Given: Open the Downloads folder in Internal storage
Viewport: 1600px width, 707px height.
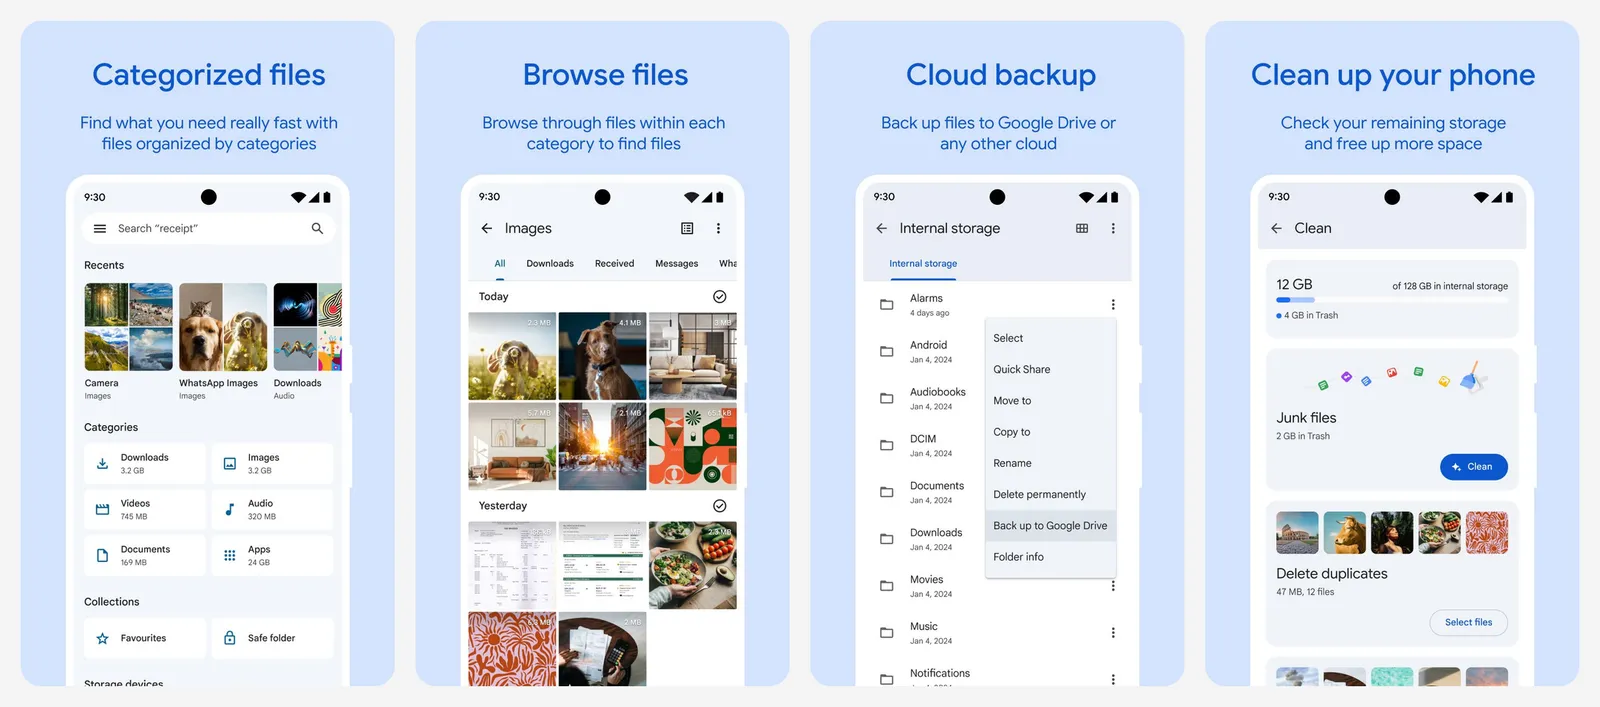Looking at the screenshot, I should coord(924,539).
